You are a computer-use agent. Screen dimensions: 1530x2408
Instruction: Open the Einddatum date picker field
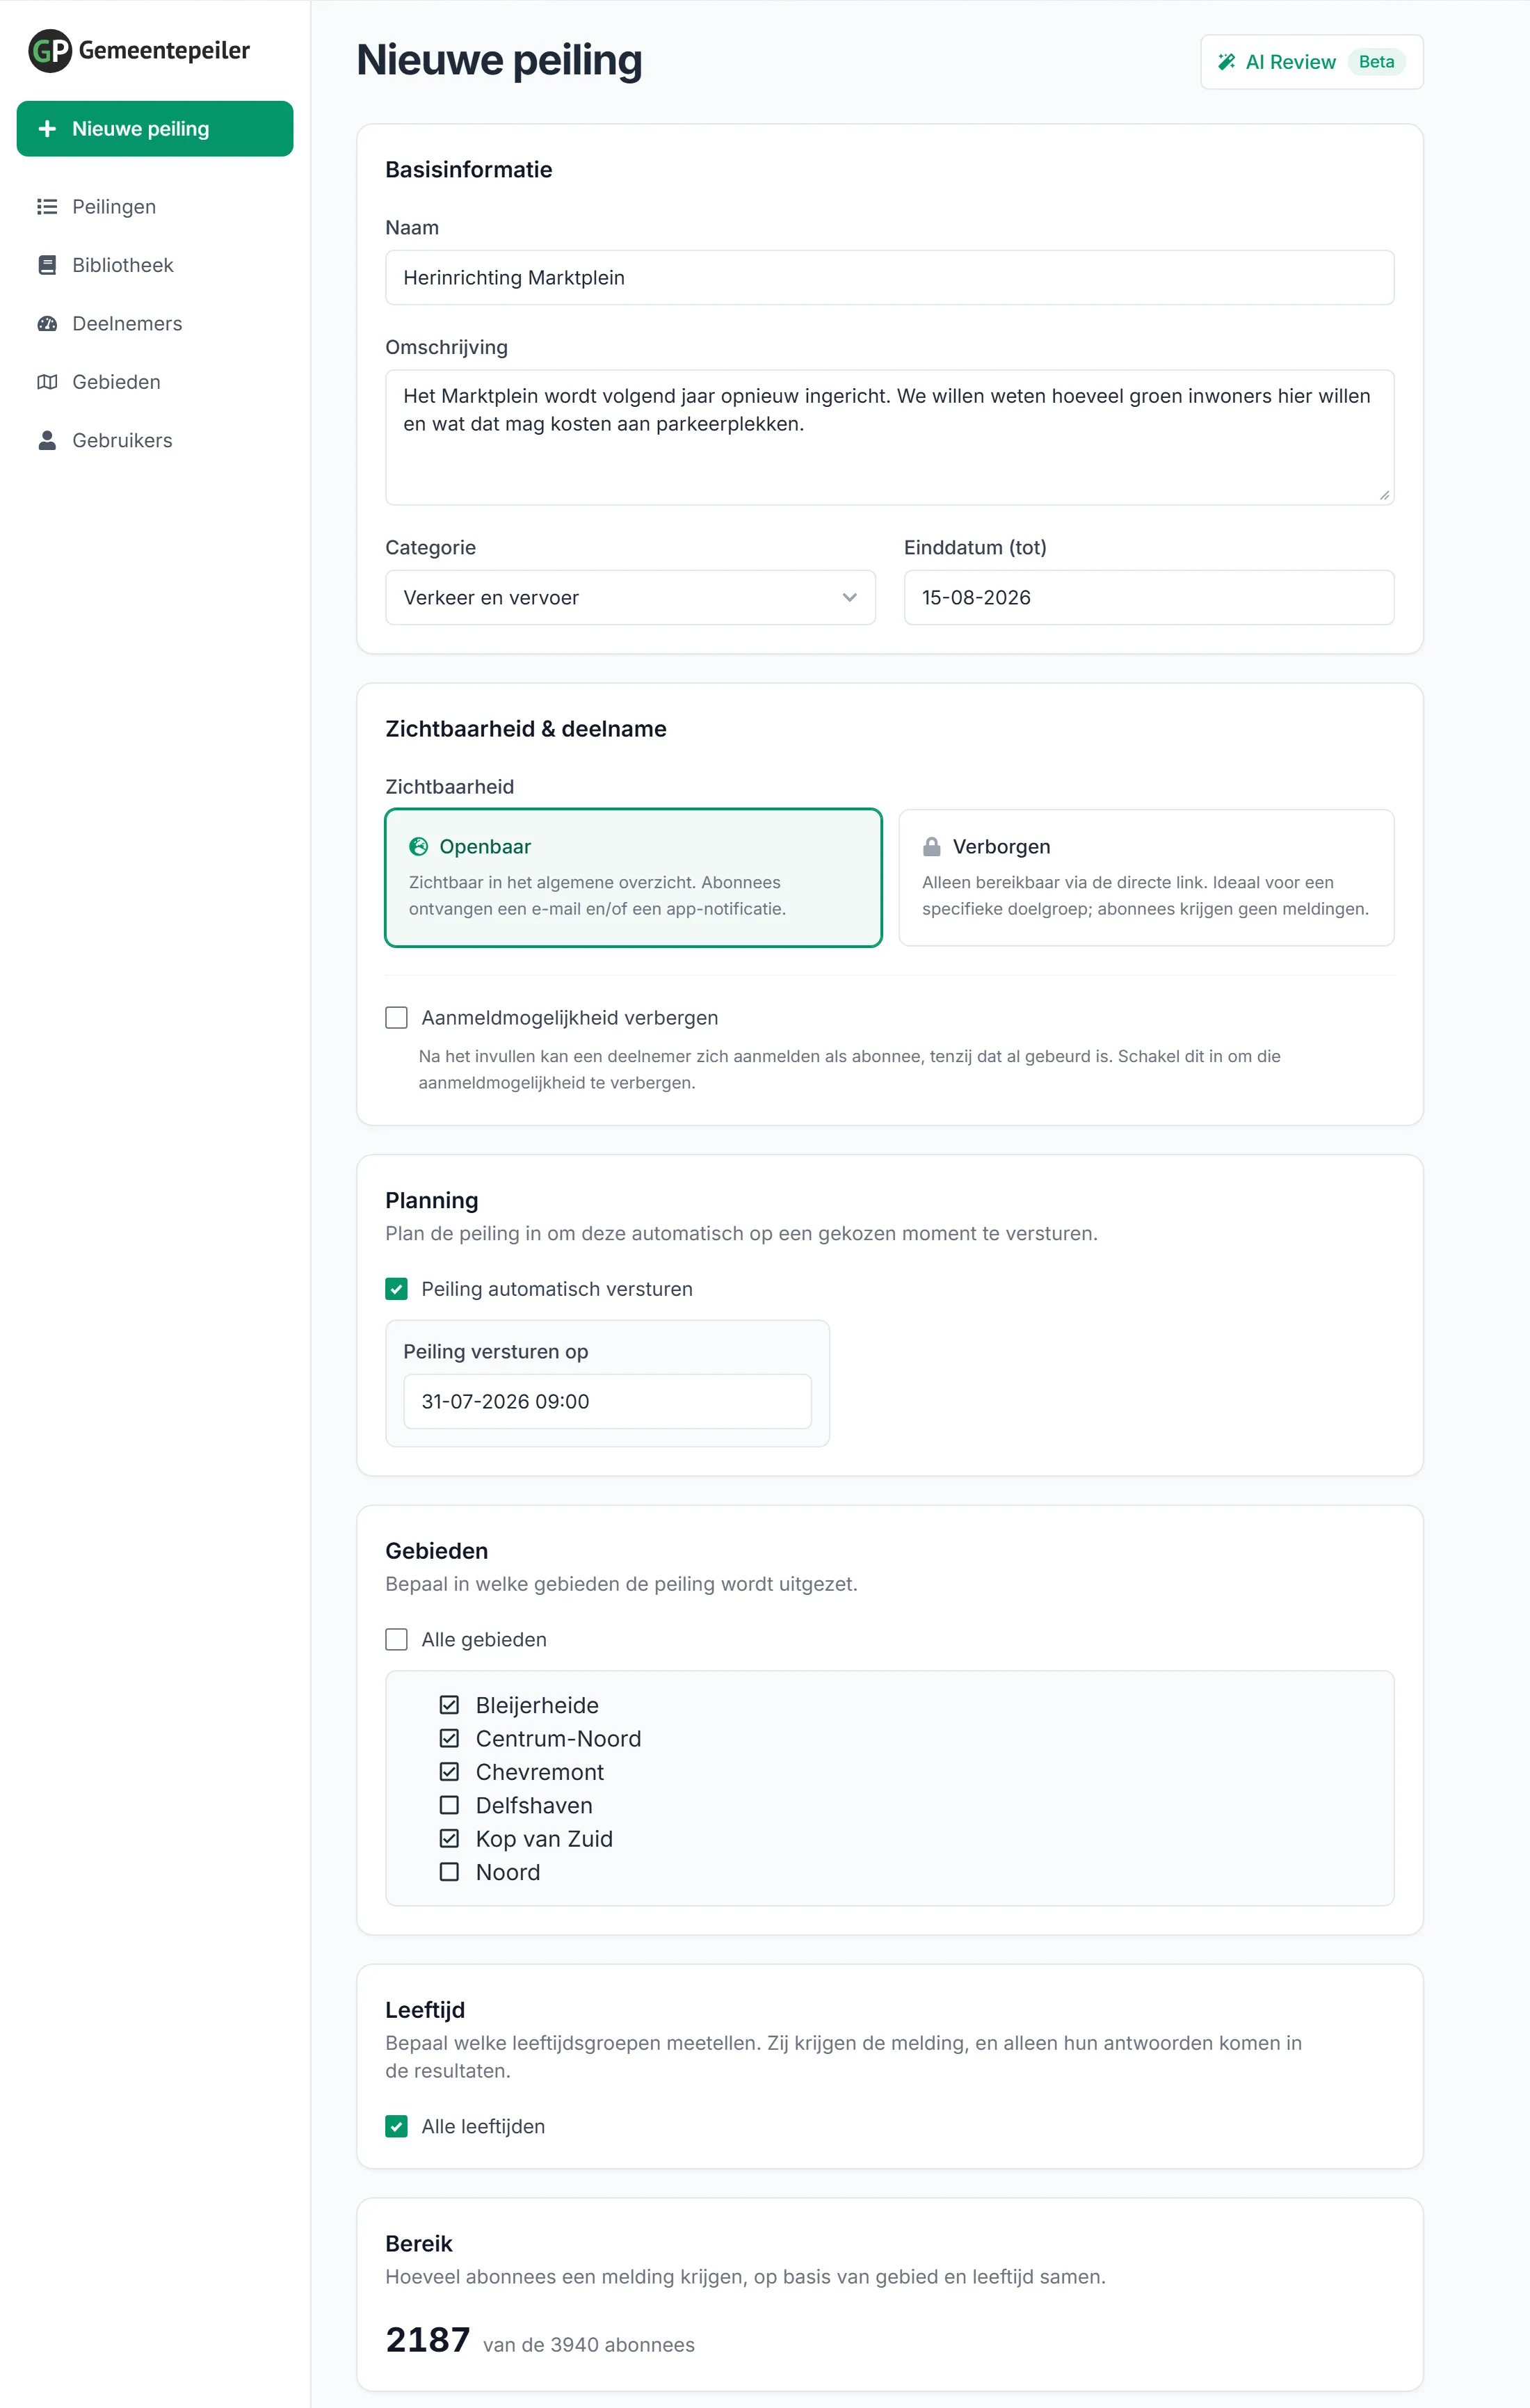coord(1149,598)
